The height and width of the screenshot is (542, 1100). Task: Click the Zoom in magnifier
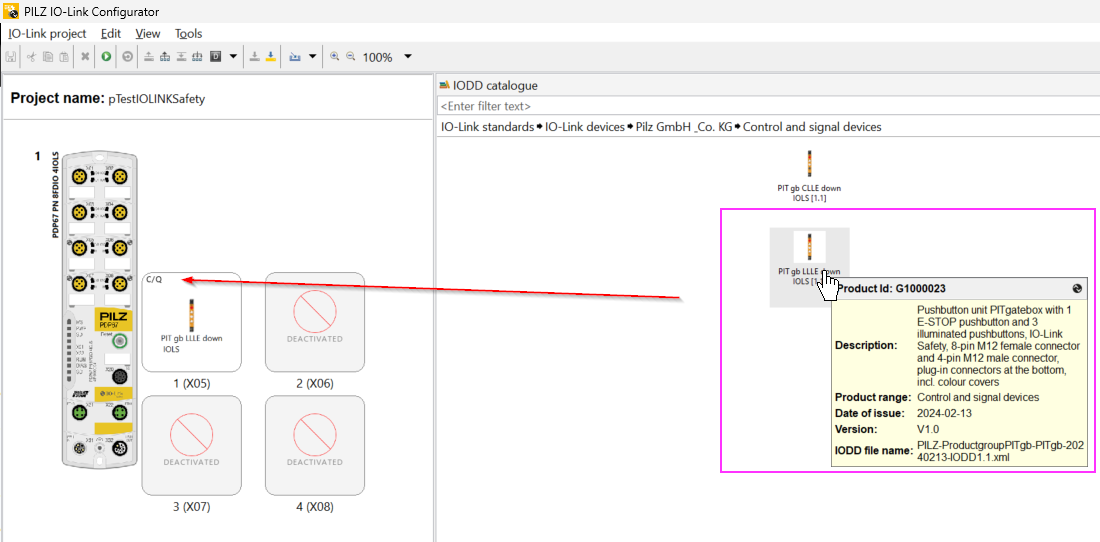(335, 57)
